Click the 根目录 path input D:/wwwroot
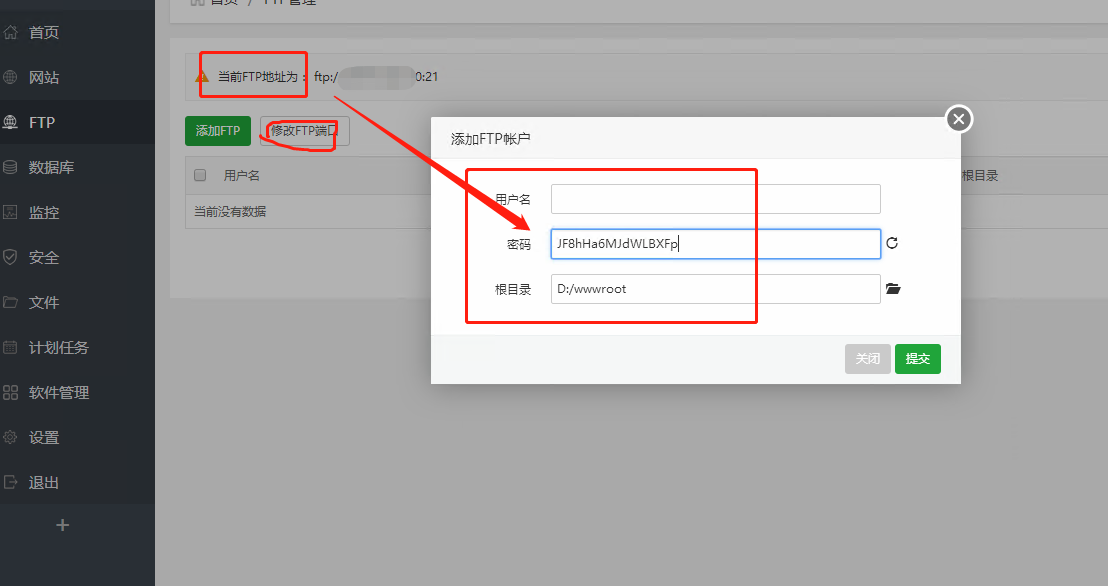1108x586 pixels. click(x=716, y=289)
